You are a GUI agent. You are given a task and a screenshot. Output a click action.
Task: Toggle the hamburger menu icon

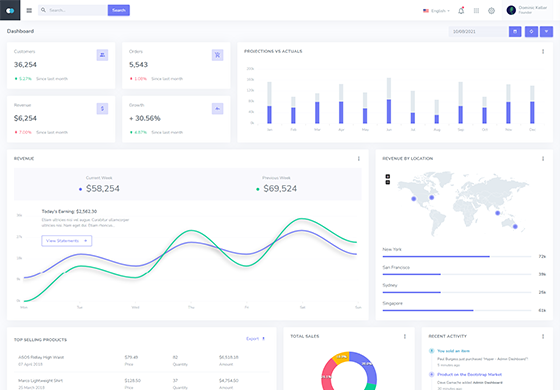click(29, 10)
